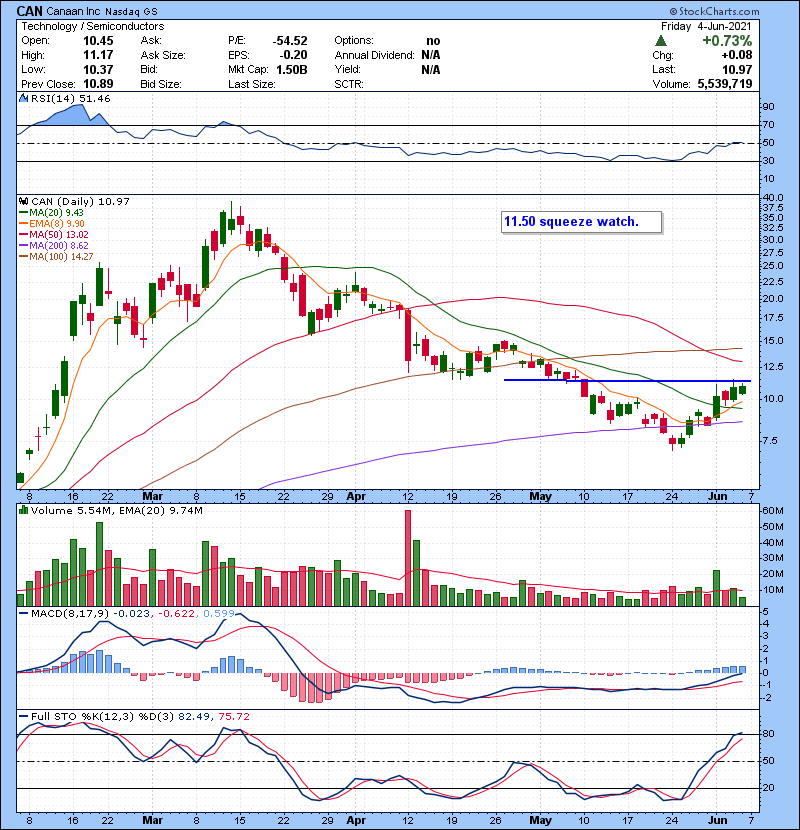Click the Mar label on price chart axis
The width and height of the screenshot is (800, 830).
coord(152,496)
